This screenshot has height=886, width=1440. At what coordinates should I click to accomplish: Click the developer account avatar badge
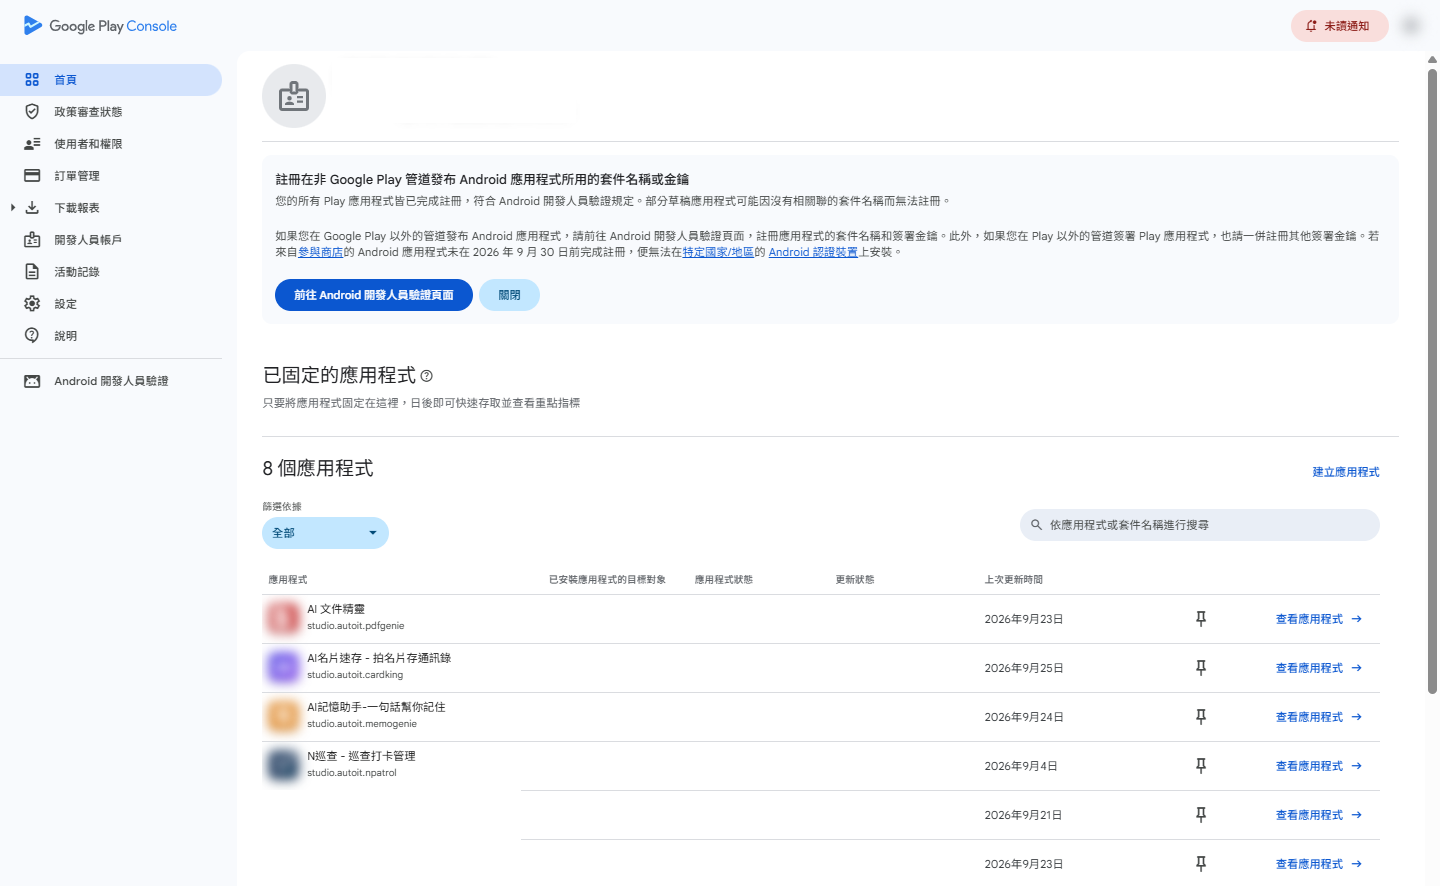point(294,96)
